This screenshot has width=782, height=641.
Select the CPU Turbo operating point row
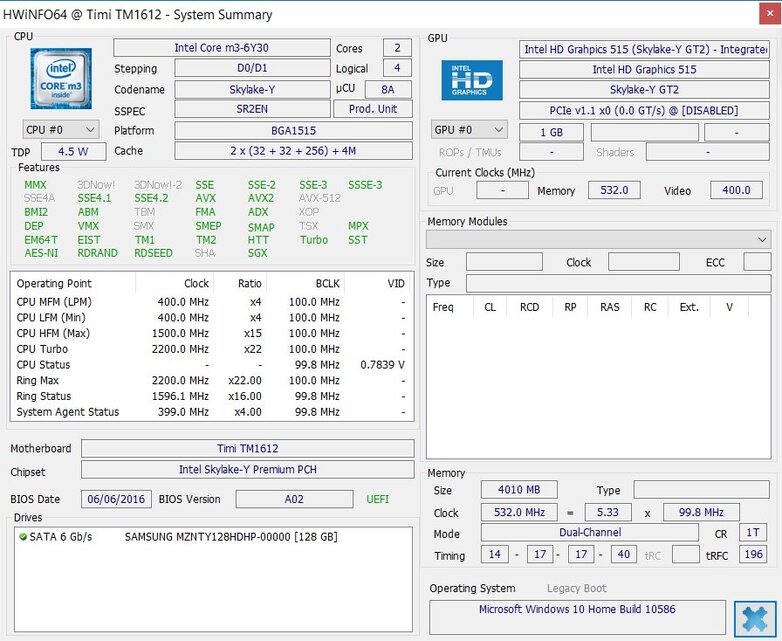(x=211, y=348)
